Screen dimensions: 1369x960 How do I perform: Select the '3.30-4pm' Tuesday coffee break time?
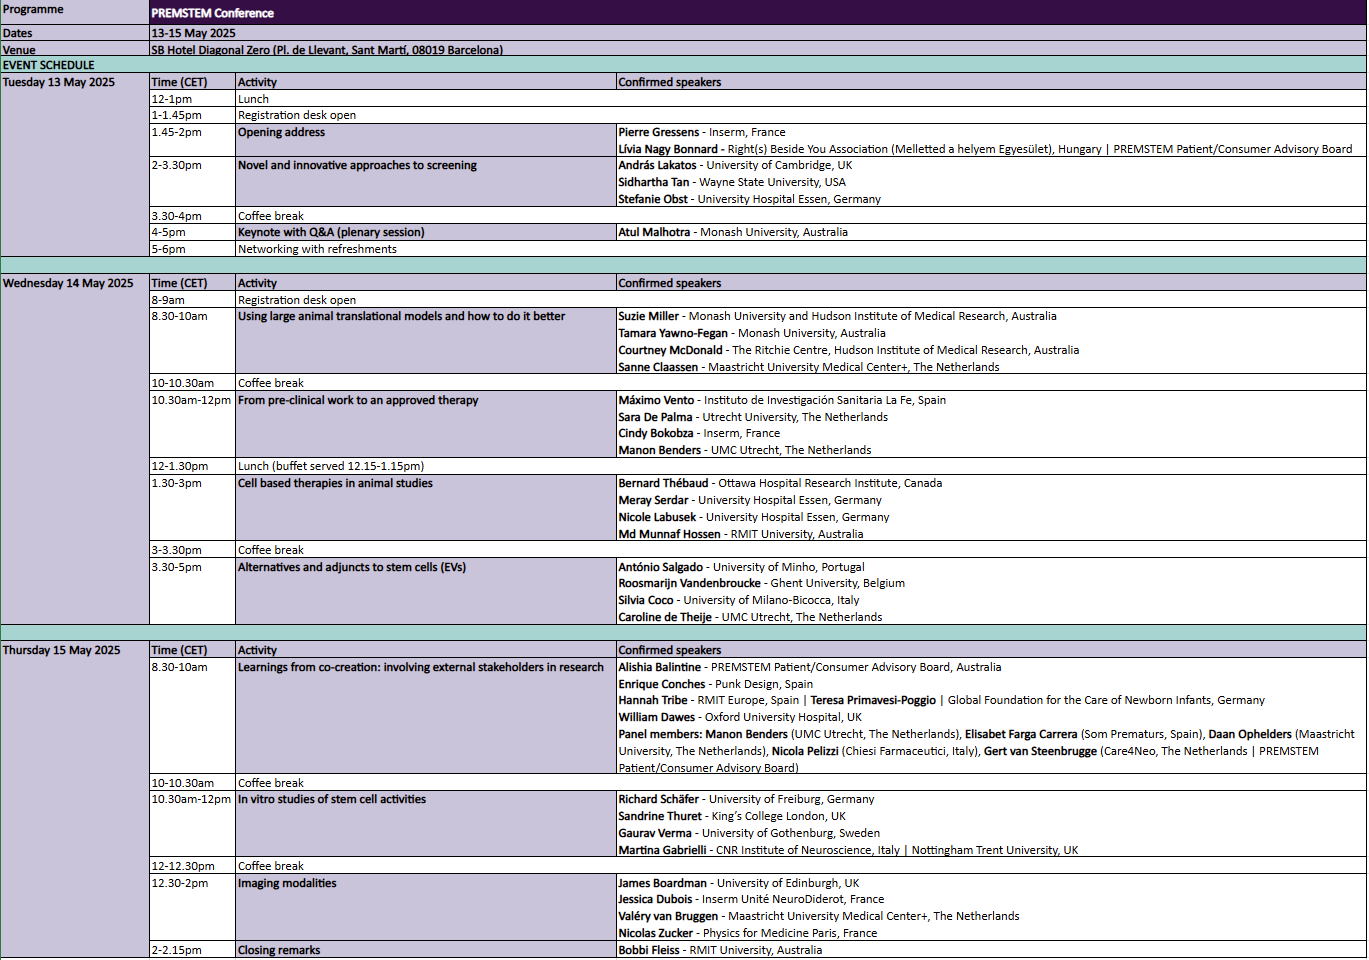(x=192, y=216)
